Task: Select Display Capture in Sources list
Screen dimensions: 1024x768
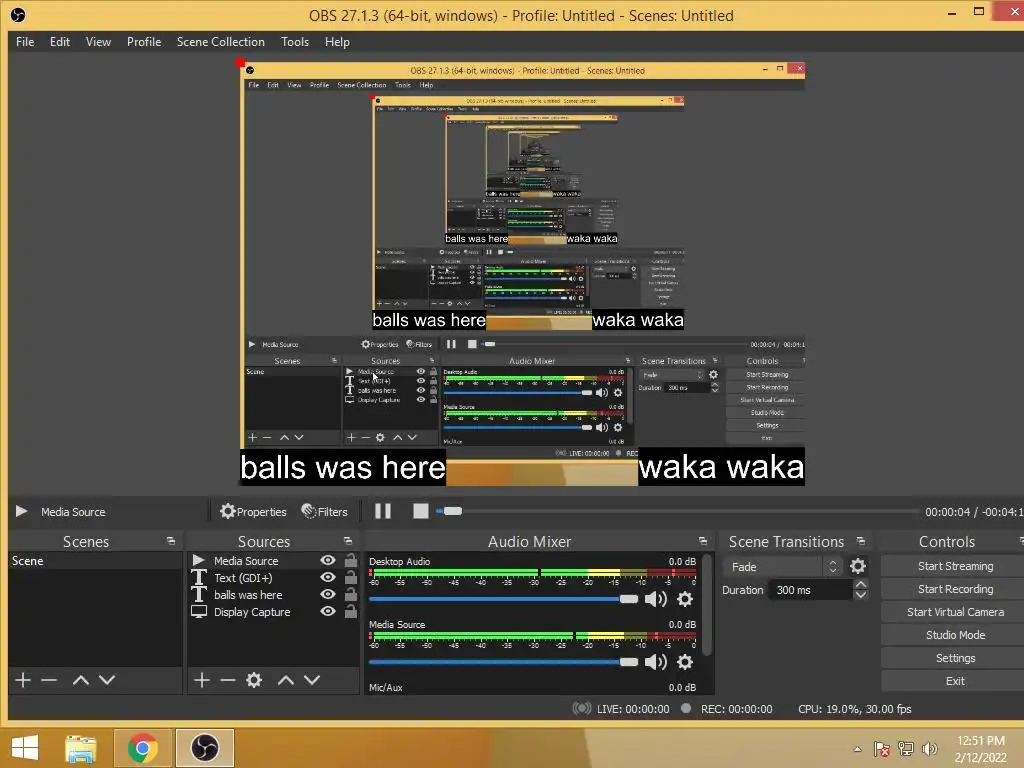Action: (252, 612)
